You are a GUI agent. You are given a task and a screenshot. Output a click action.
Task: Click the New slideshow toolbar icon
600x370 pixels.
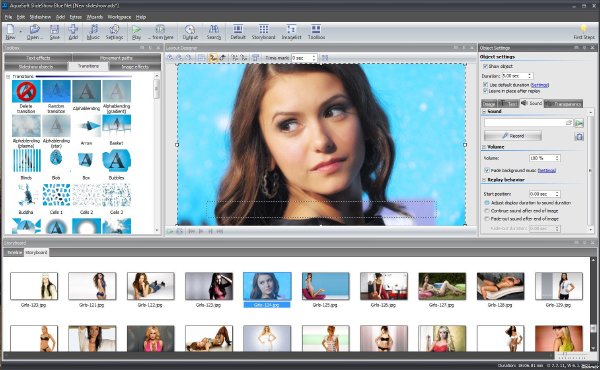(10, 32)
